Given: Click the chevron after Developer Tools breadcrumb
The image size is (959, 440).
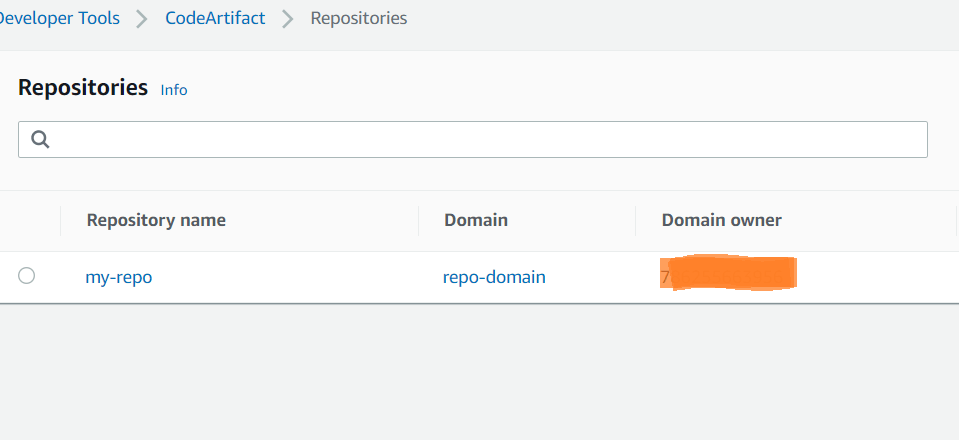Looking at the screenshot, I should [x=143, y=19].
